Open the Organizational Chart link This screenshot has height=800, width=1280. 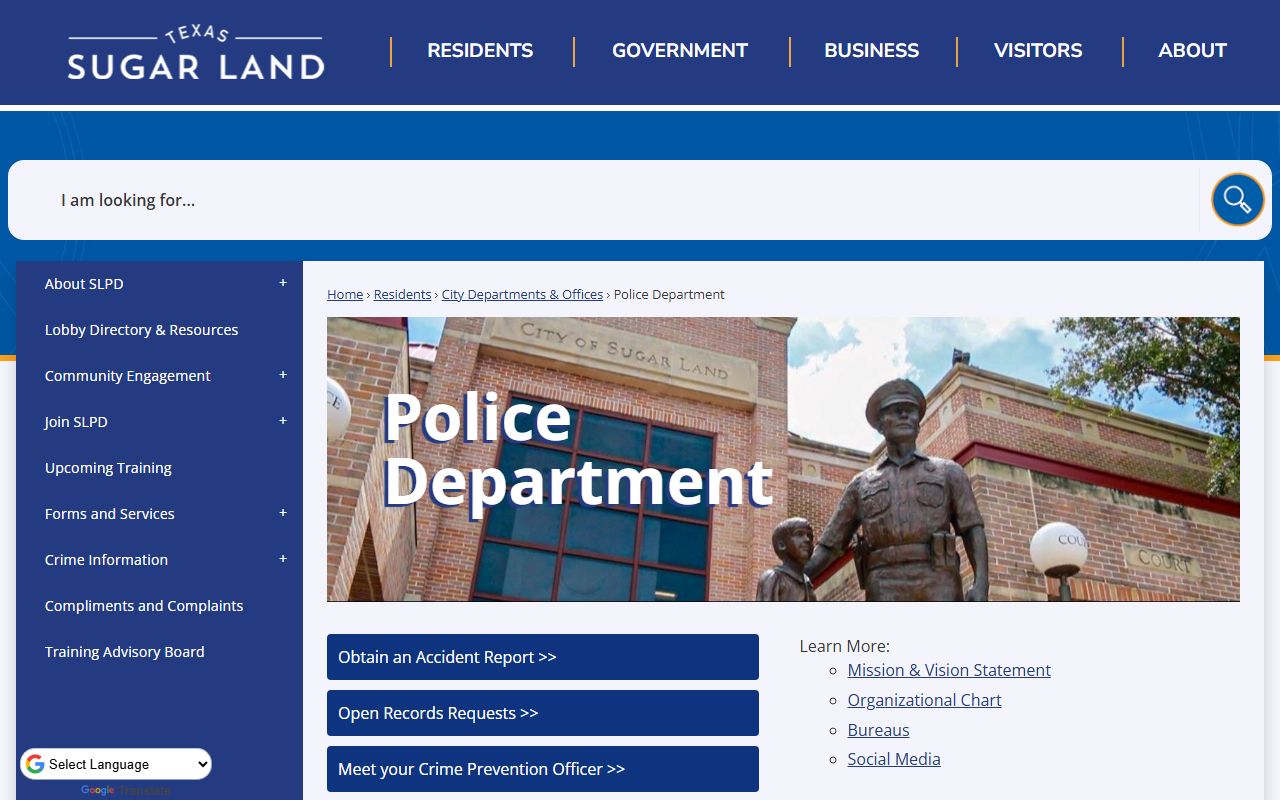pyautogui.click(x=924, y=700)
